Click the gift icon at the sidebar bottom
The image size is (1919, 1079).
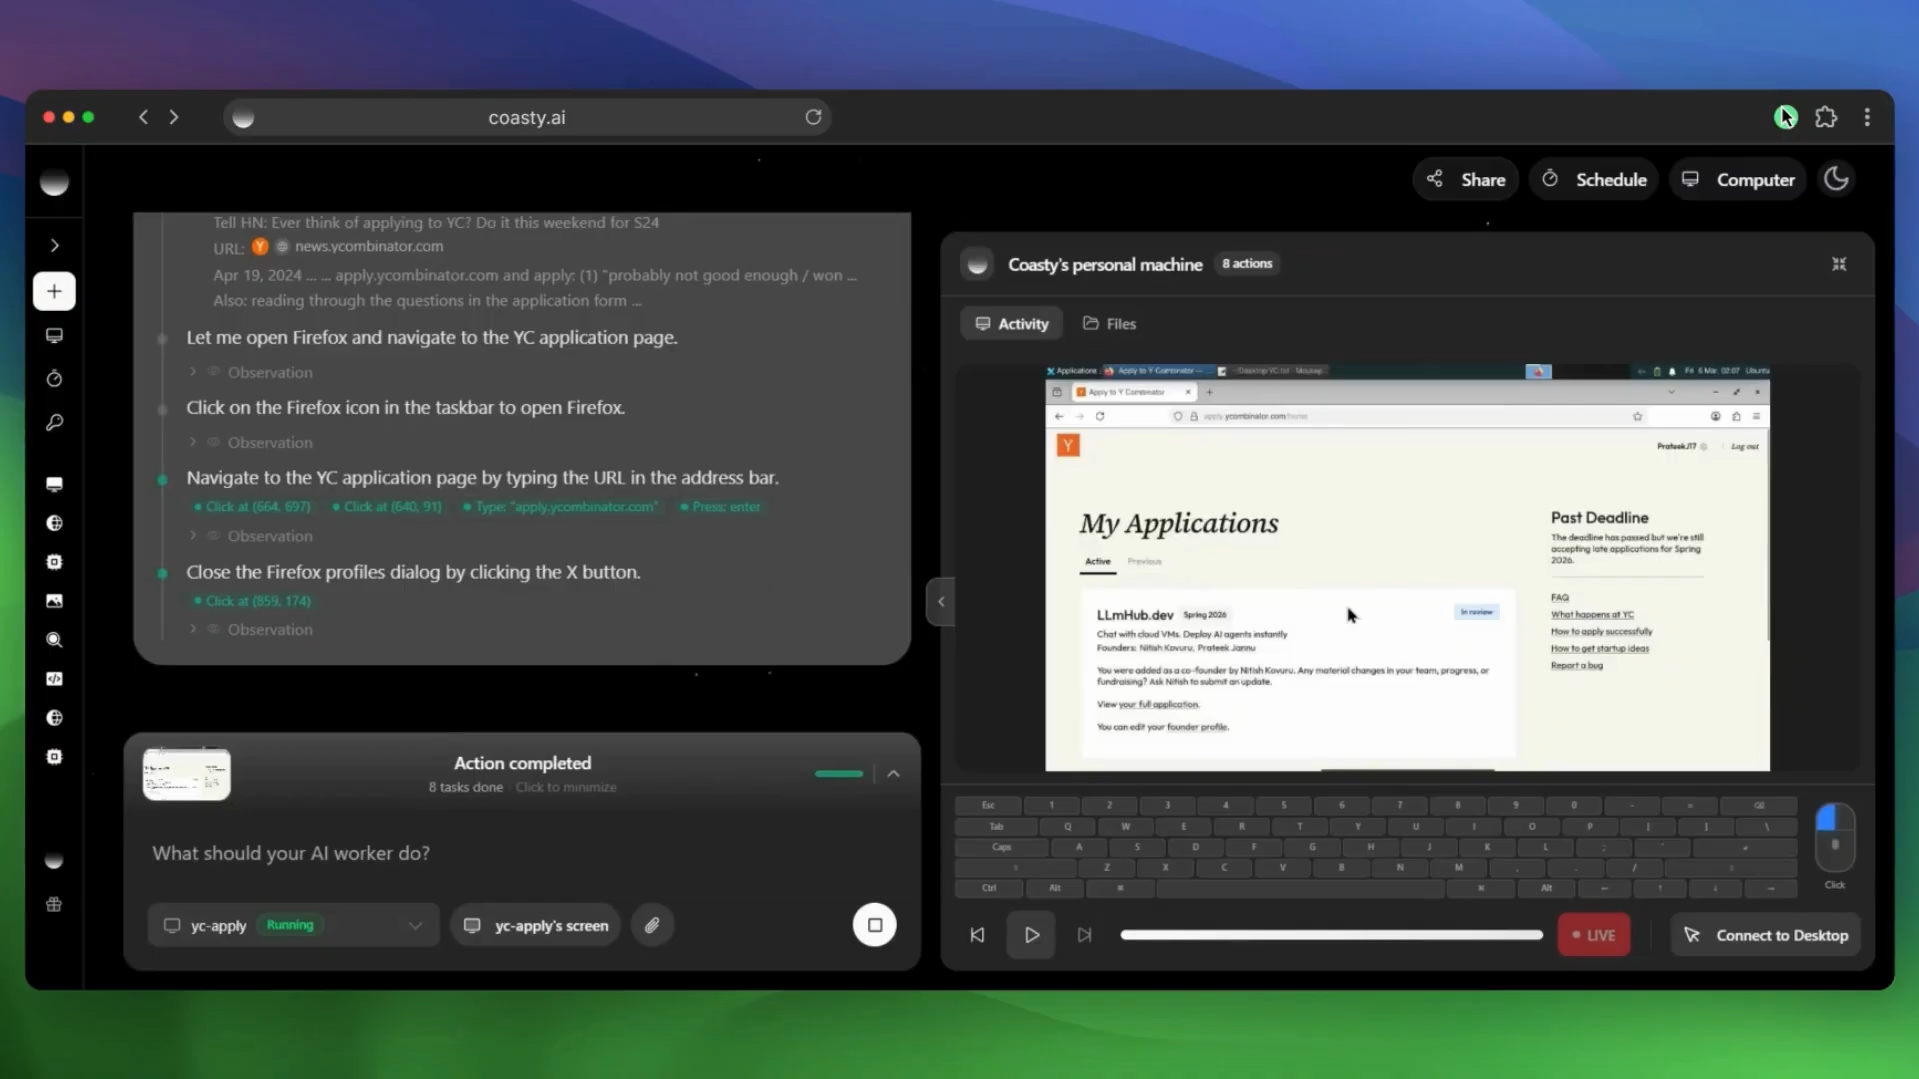(x=54, y=905)
